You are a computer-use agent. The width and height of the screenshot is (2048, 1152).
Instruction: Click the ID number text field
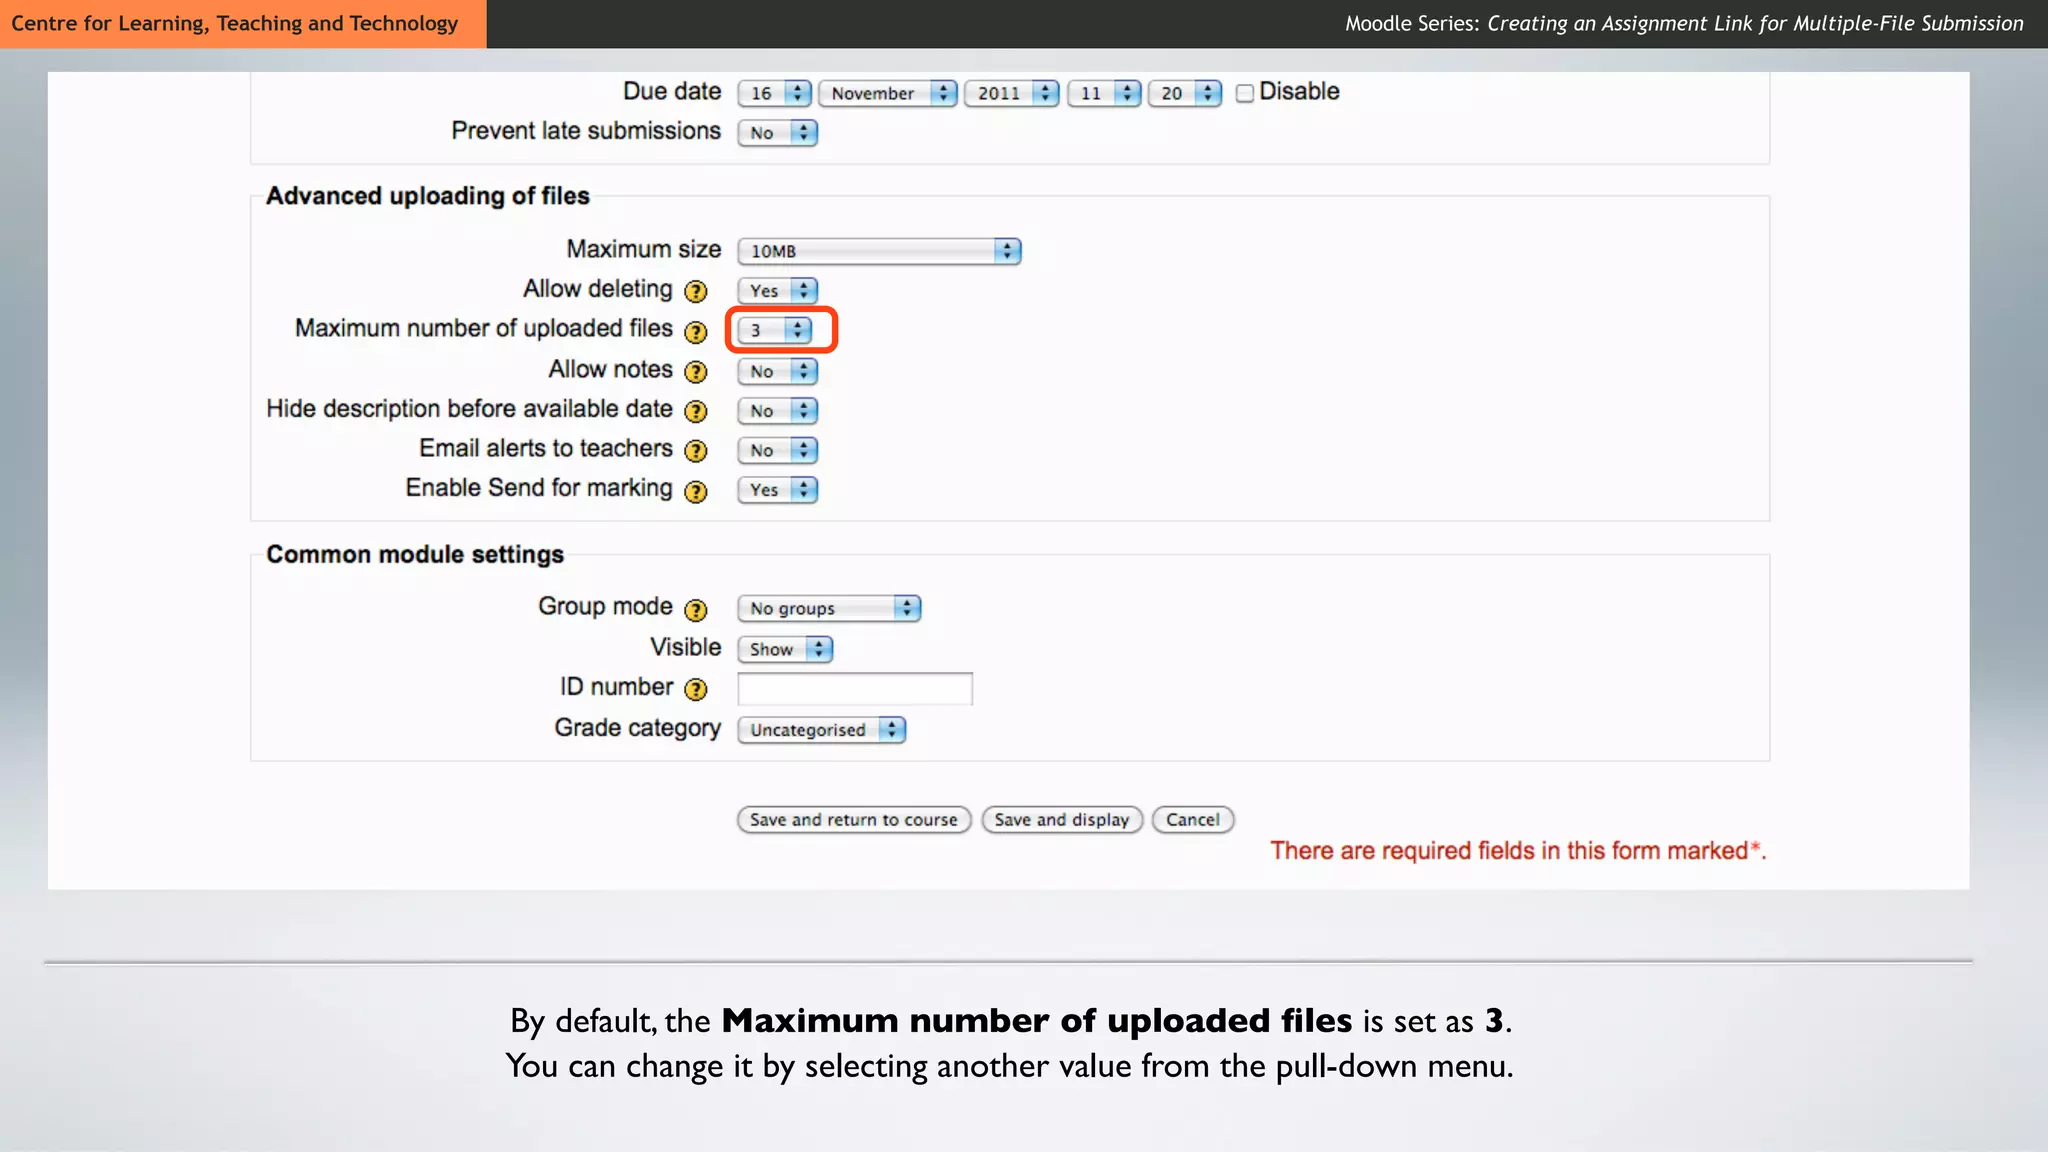[x=855, y=689]
